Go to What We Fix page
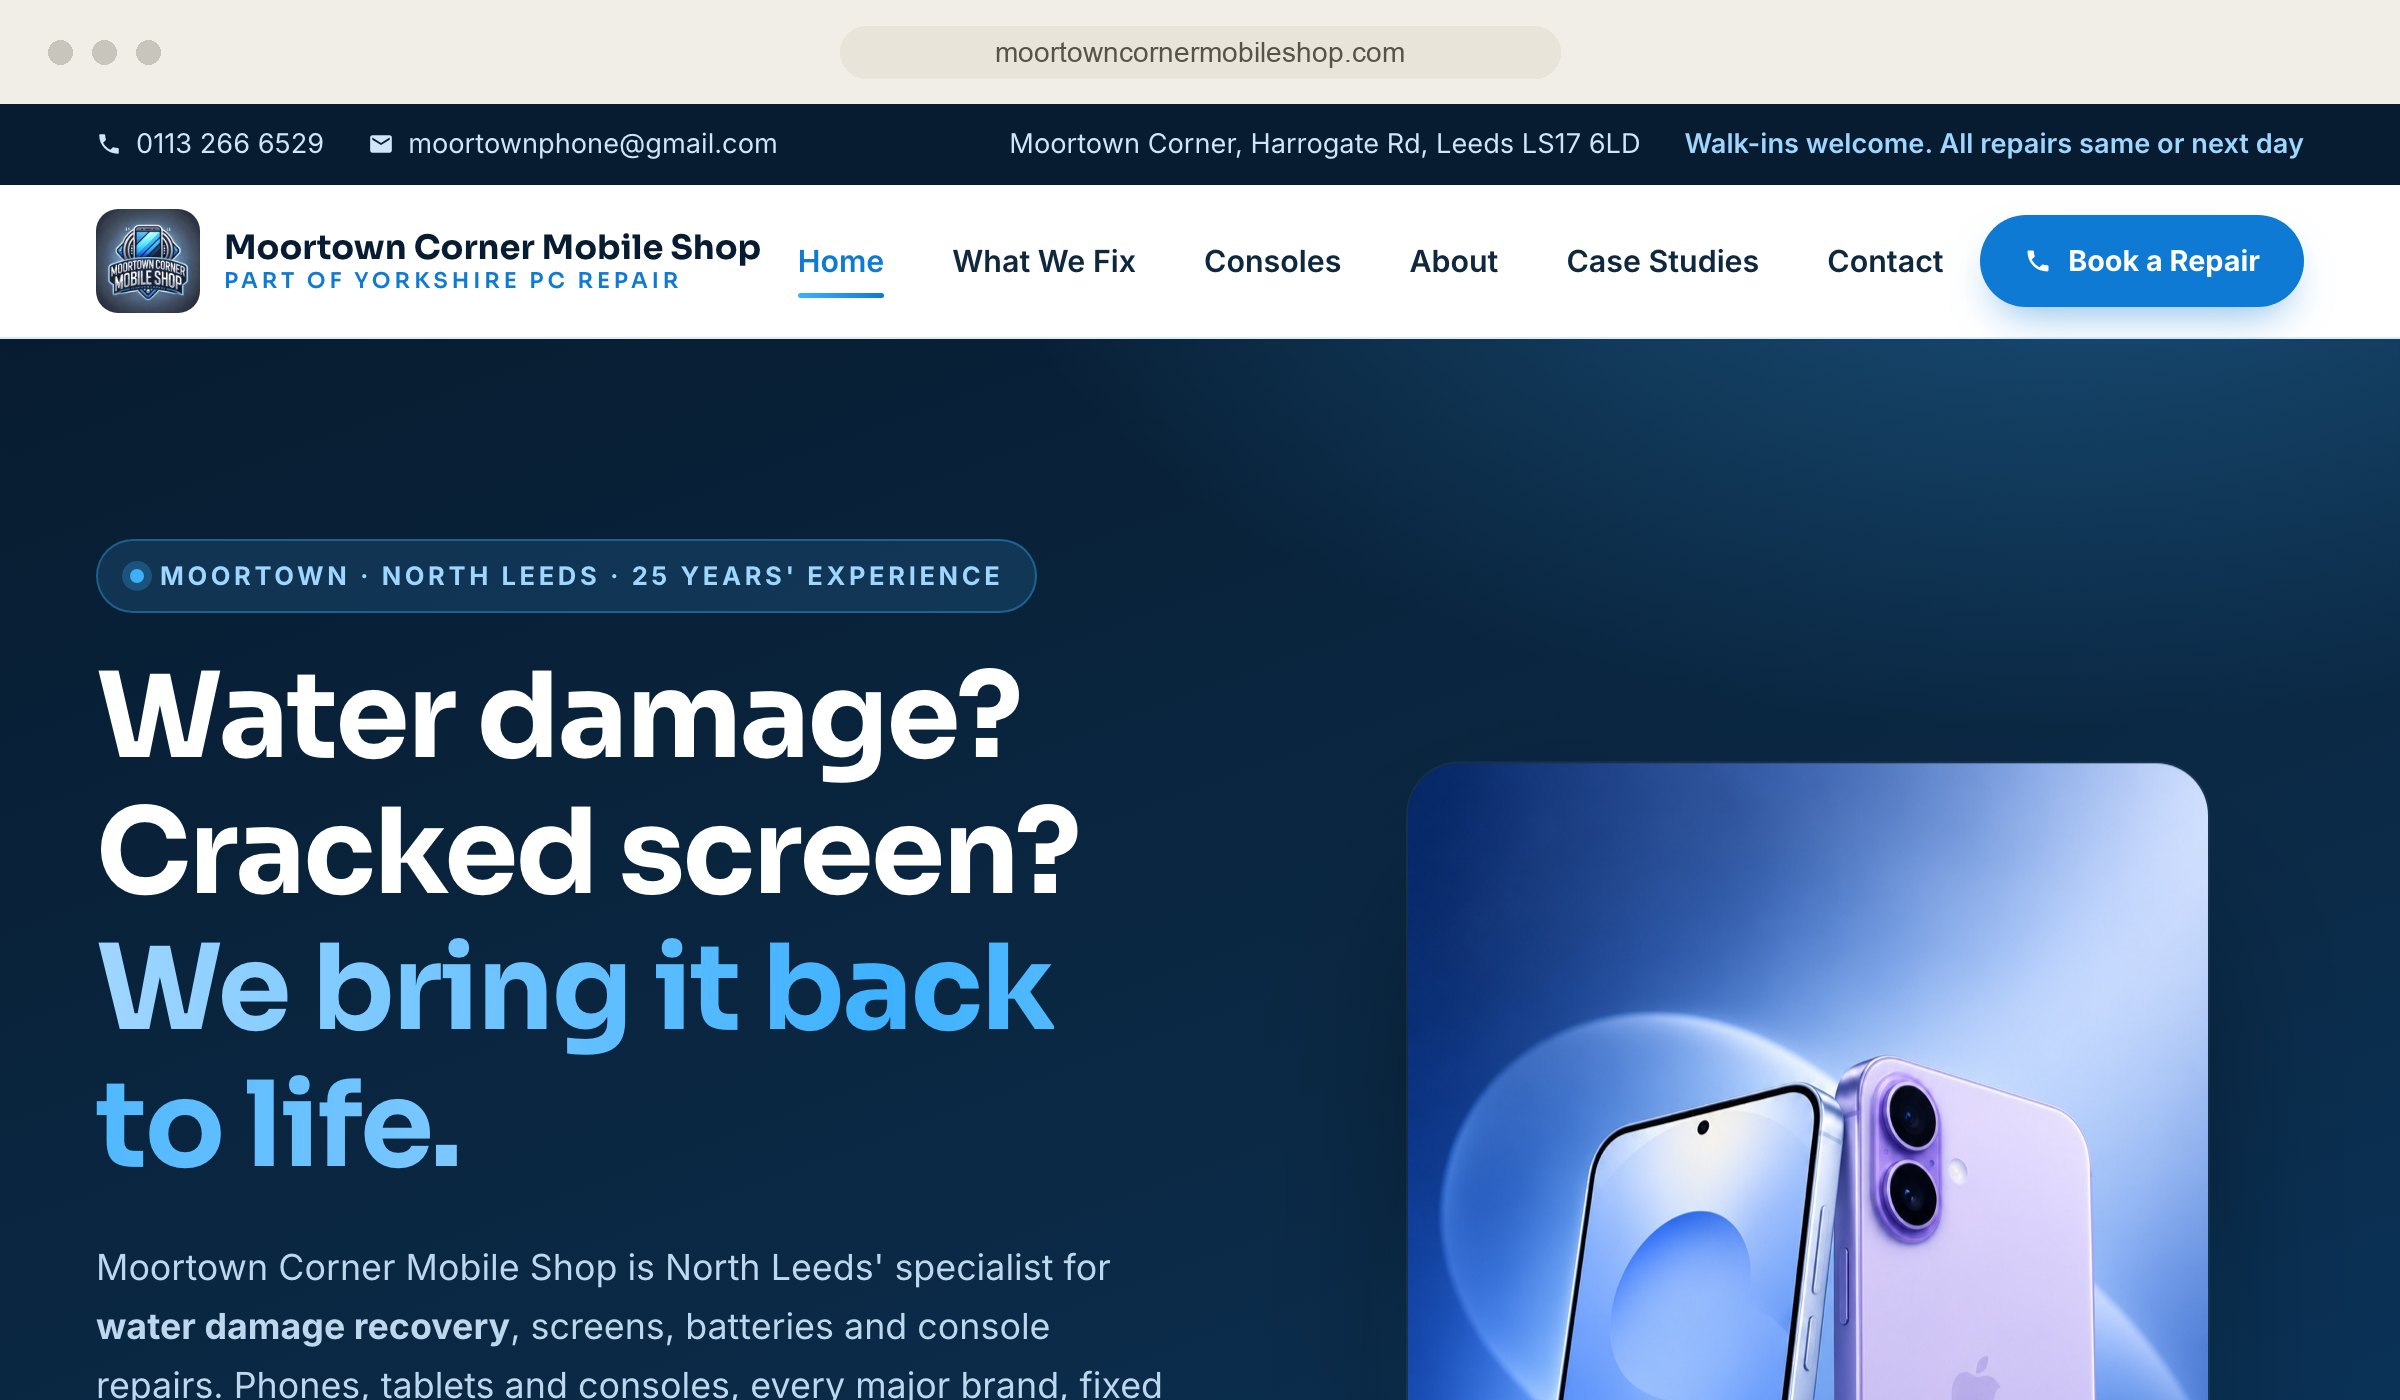 pos(1044,261)
